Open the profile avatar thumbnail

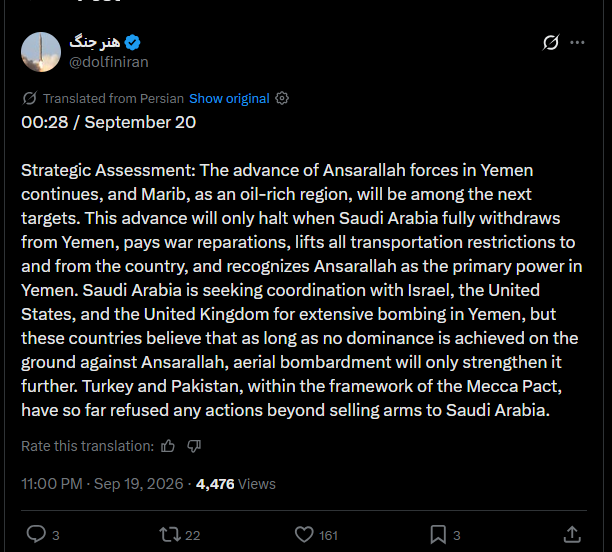point(41,52)
